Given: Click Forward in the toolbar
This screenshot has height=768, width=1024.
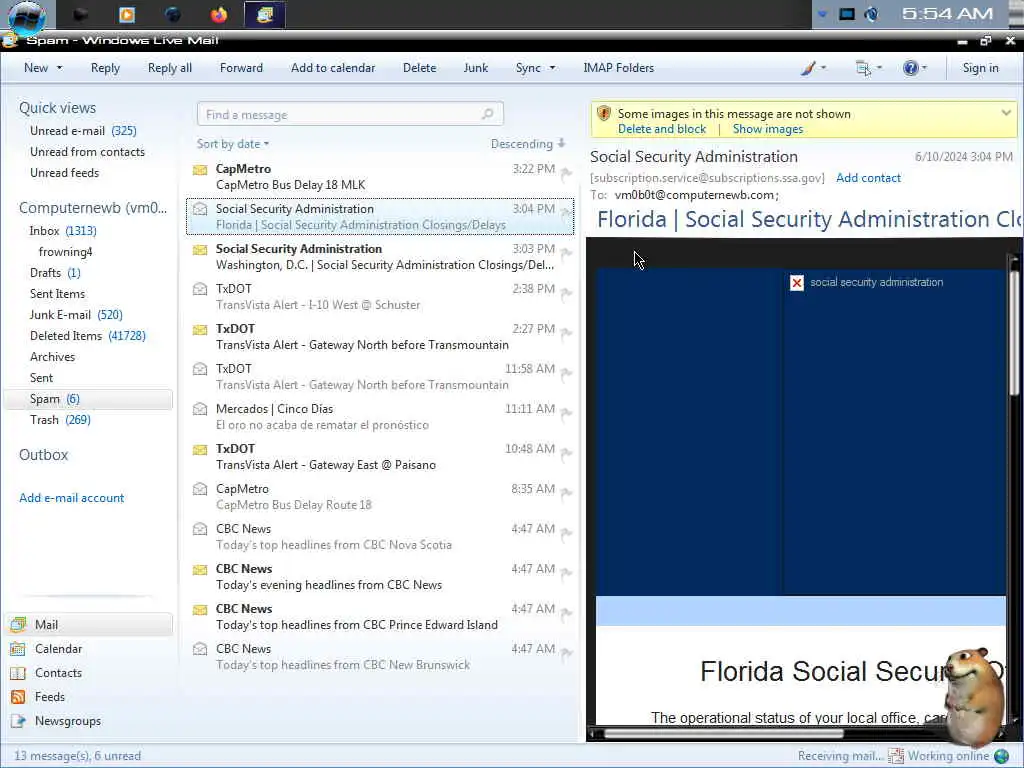Looking at the screenshot, I should (x=241, y=68).
